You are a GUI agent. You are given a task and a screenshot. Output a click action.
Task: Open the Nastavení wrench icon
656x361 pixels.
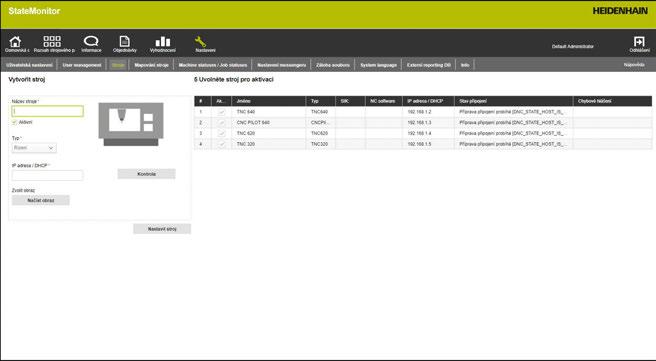click(200, 41)
